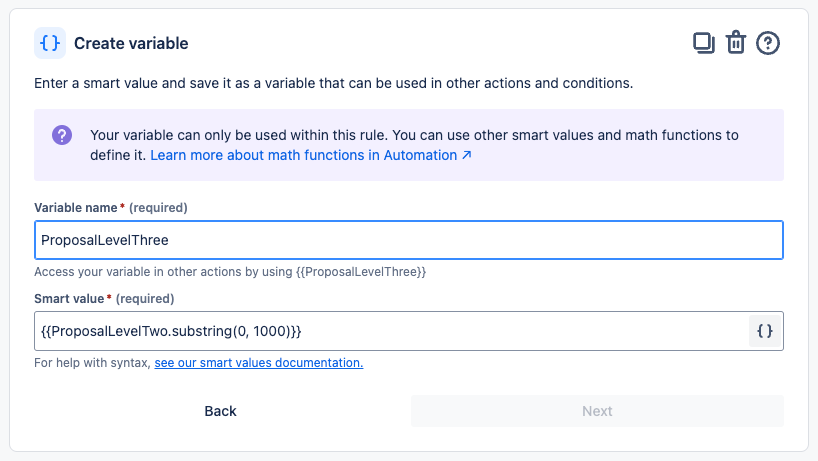The width and height of the screenshot is (818, 461).
Task: Open the smart values documentation link
Action: click(258, 363)
